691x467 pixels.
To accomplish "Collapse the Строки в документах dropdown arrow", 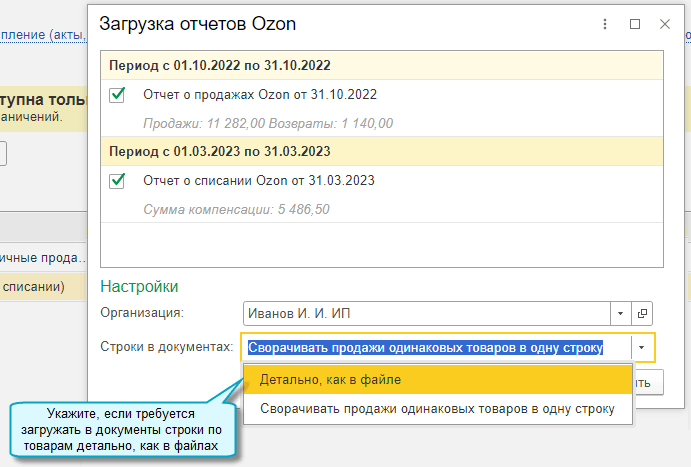I will pos(642,348).
